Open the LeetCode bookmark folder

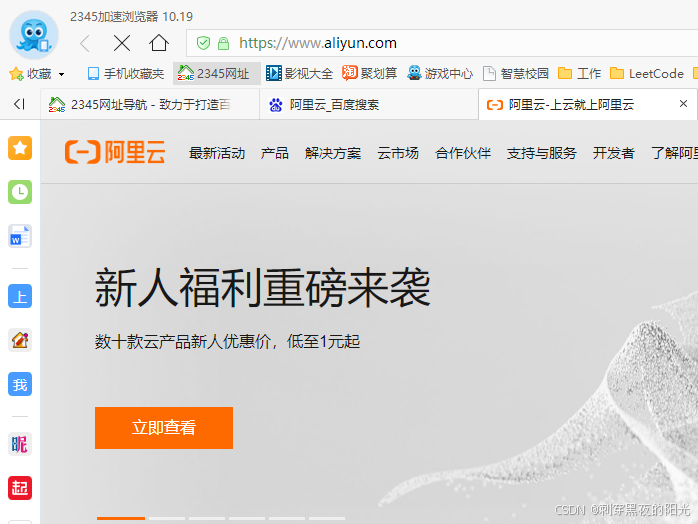click(646, 73)
